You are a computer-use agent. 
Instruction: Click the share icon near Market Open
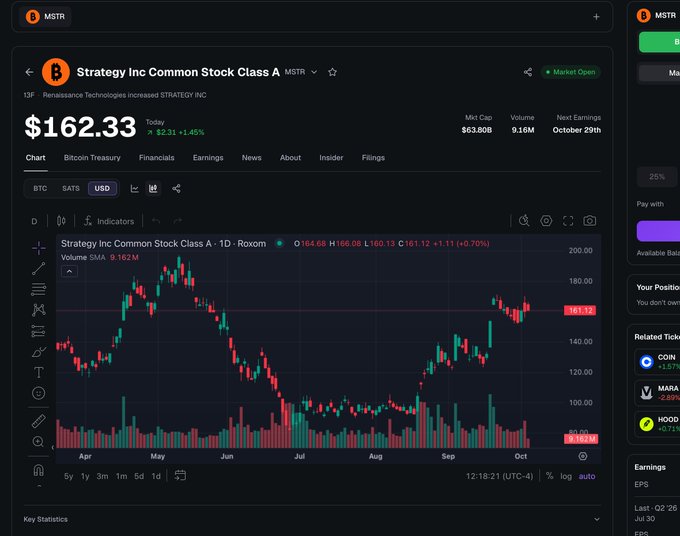pyautogui.click(x=528, y=72)
